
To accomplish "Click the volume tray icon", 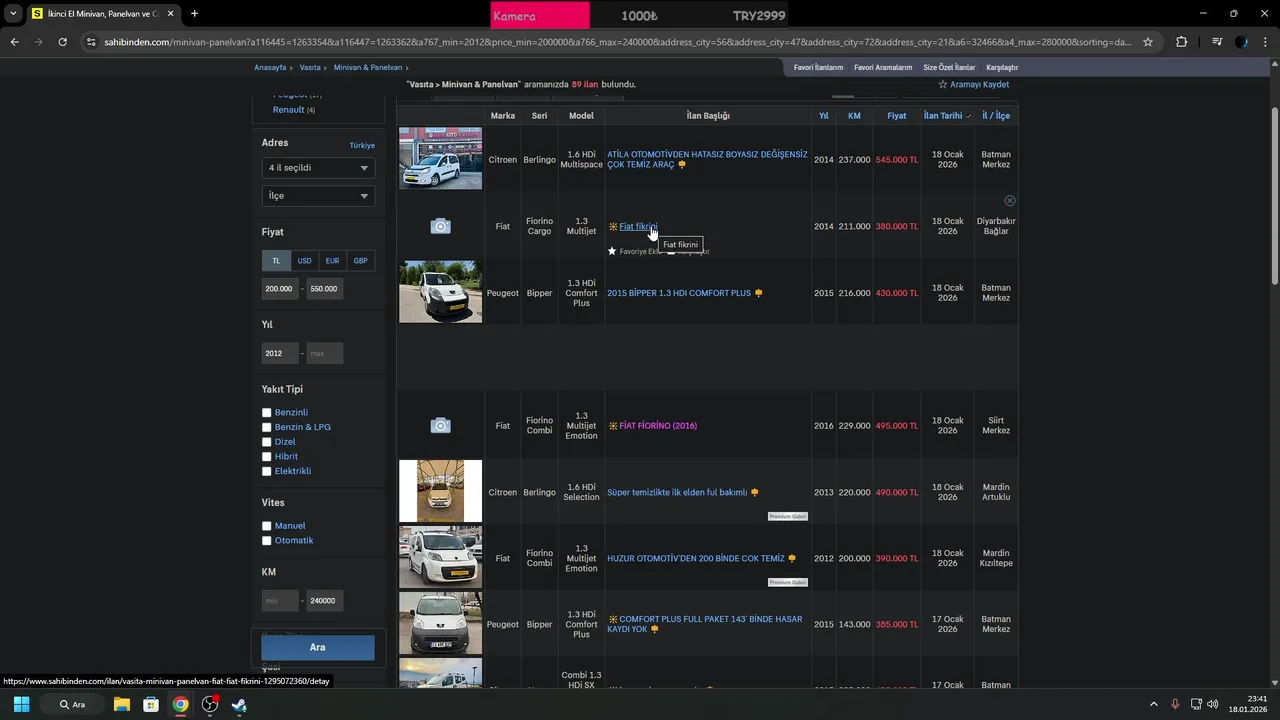I will pos(1212,704).
